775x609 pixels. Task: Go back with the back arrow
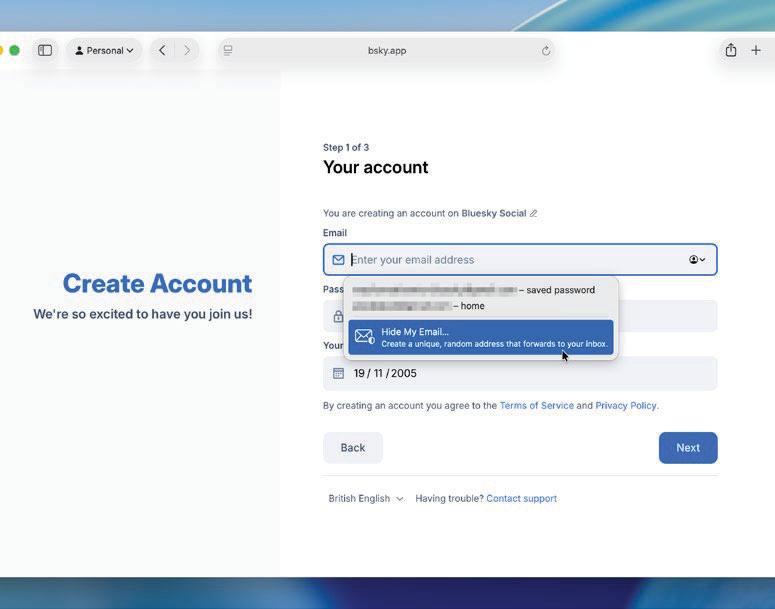coord(162,50)
